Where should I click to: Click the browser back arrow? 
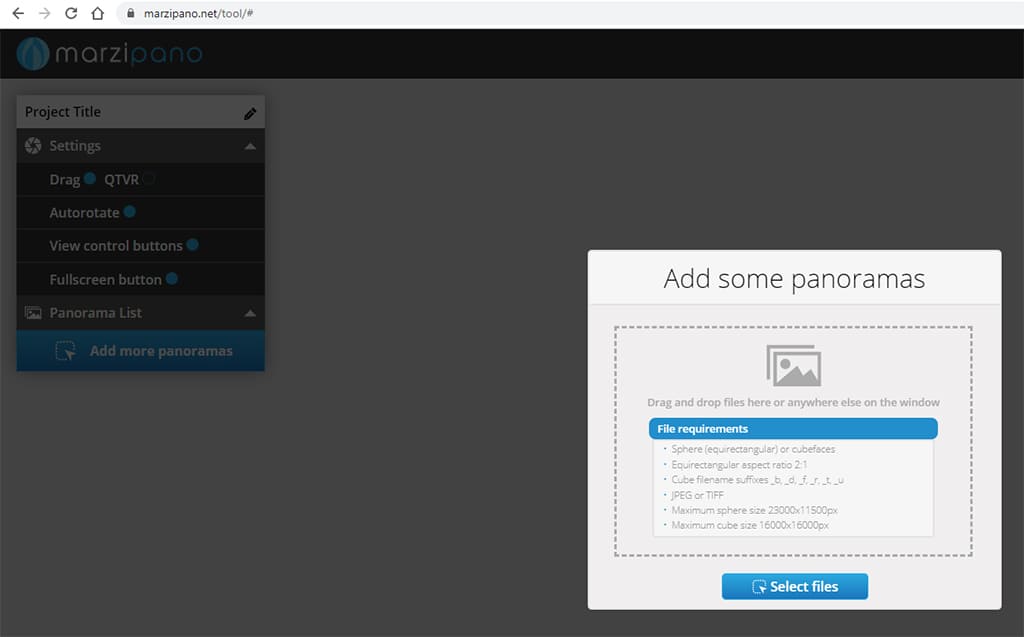coord(17,14)
